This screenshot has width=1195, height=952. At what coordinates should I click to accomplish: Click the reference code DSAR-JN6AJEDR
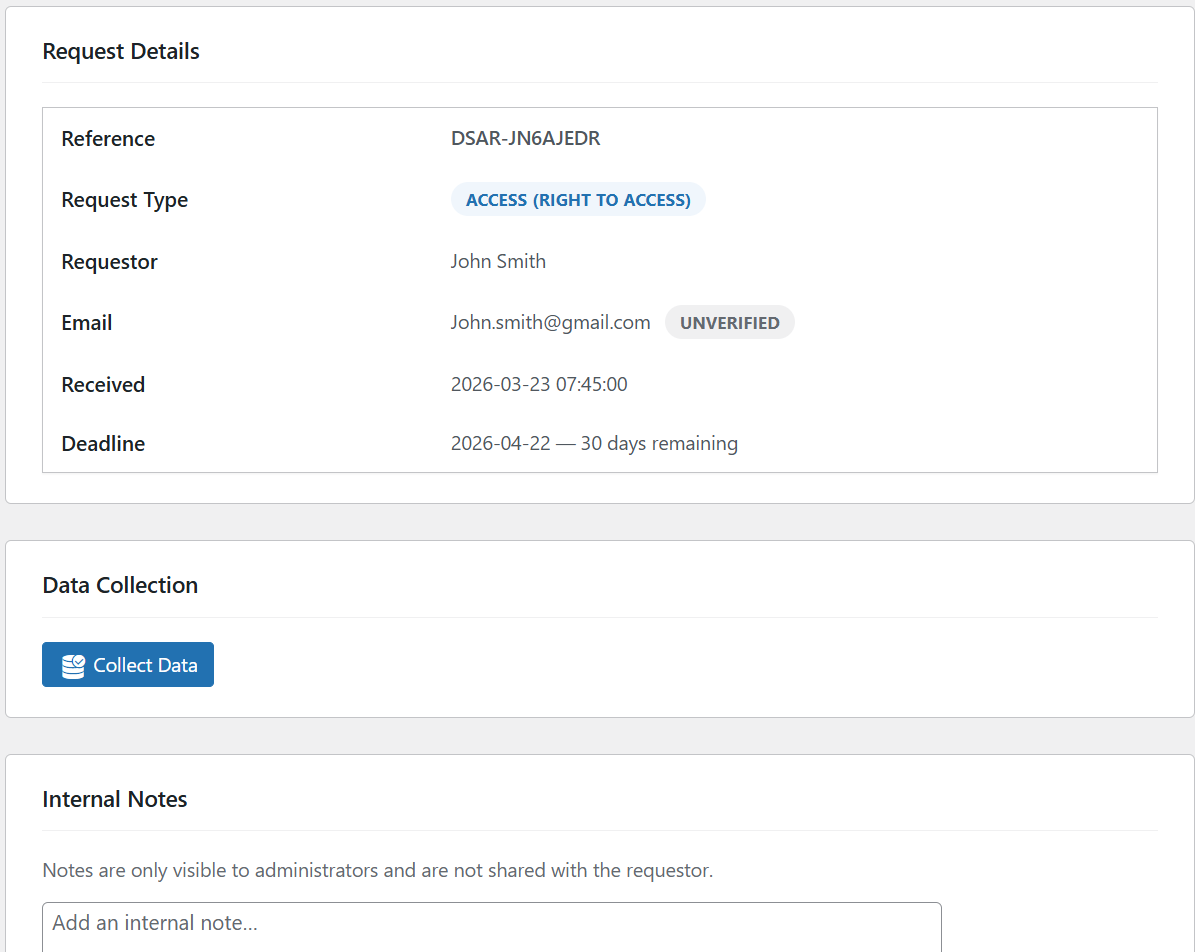point(525,139)
